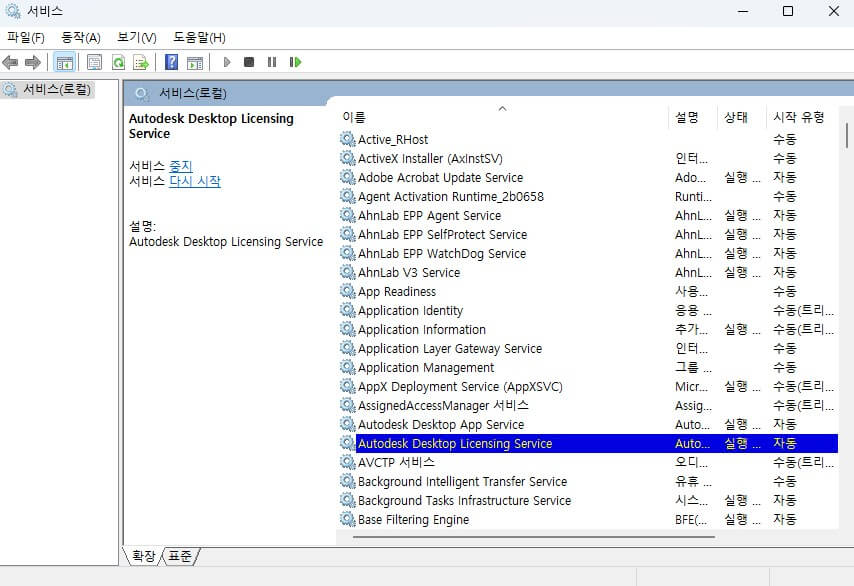
Task: Click the horizontal scrollbar below the list
Action: pyautogui.click(x=534, y=537)
